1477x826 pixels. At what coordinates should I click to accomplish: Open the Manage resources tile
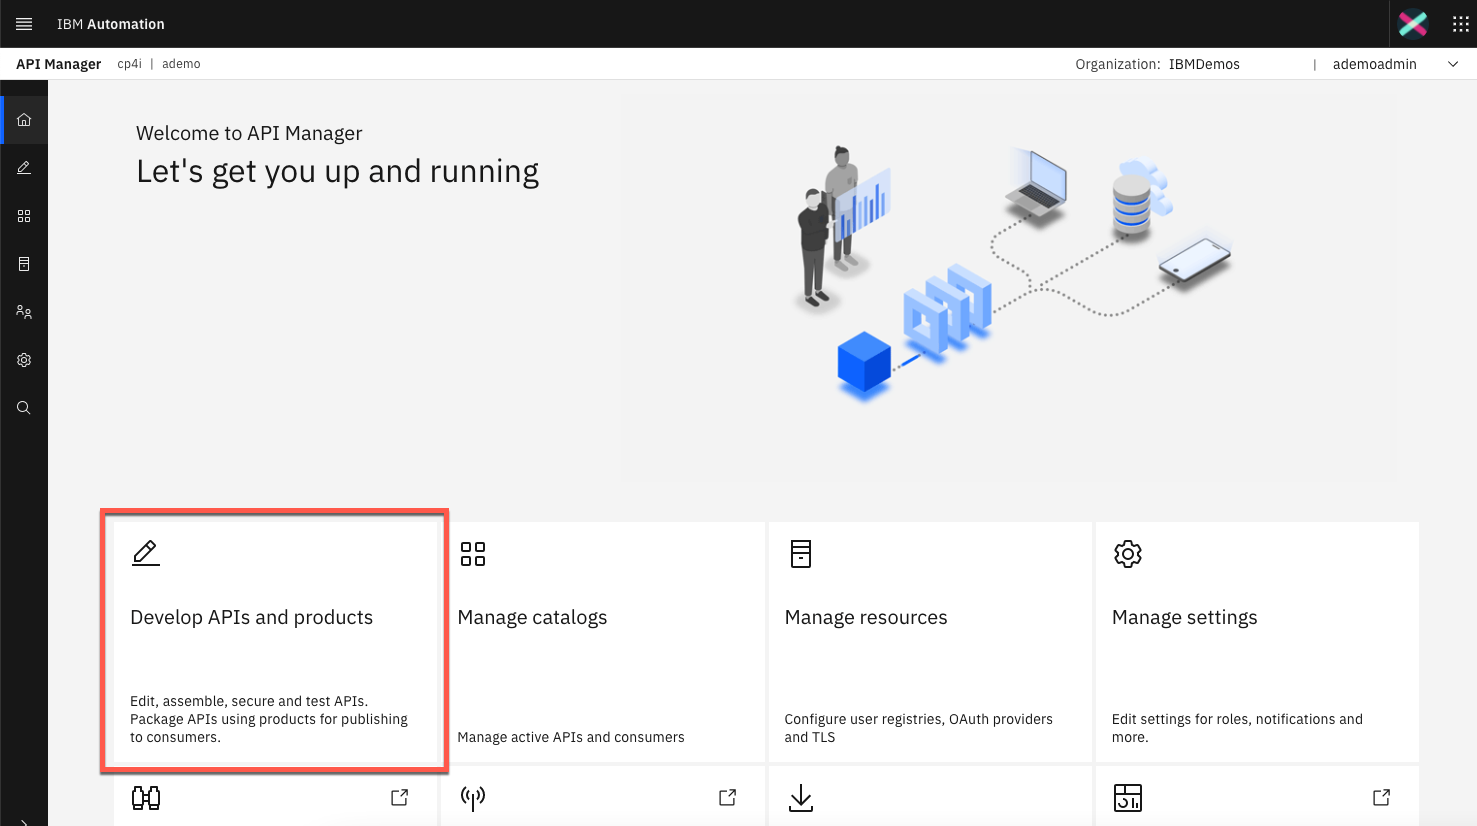pyautogui.click(x=930, y=642)
